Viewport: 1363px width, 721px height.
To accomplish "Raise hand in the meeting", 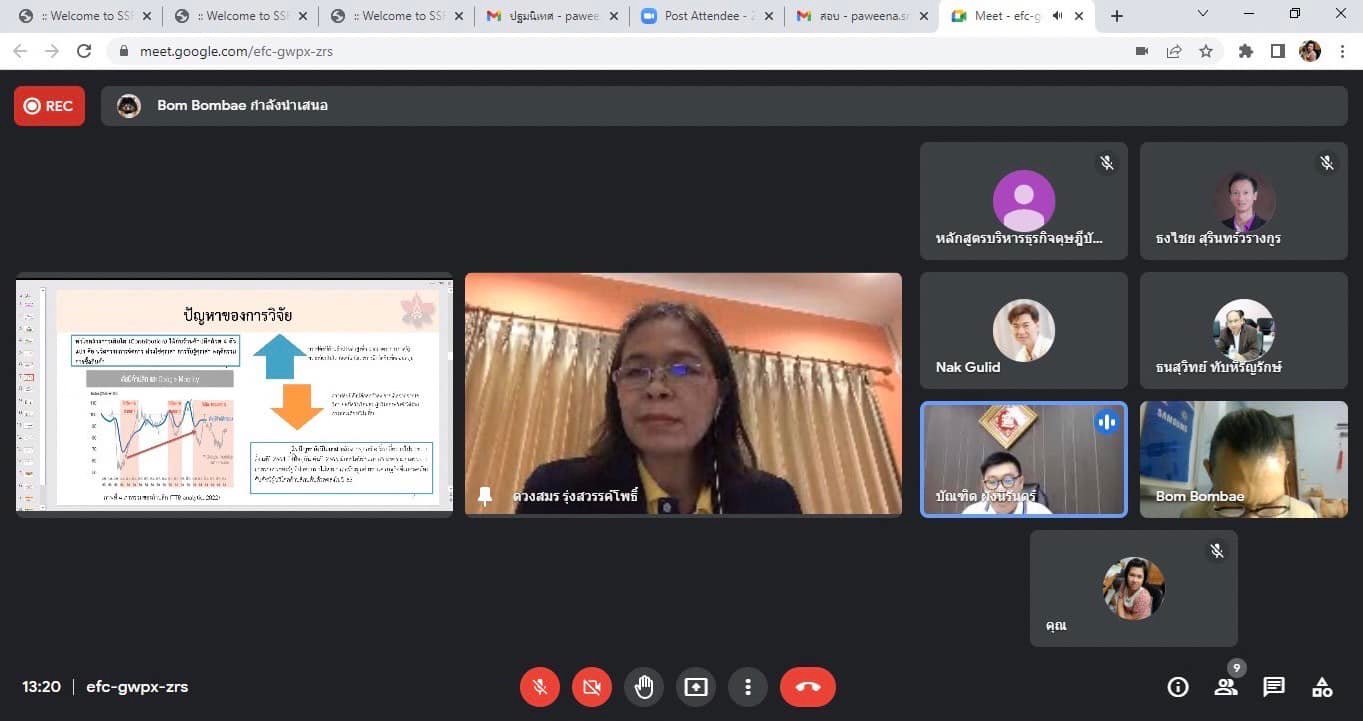I will pos(644,687).
